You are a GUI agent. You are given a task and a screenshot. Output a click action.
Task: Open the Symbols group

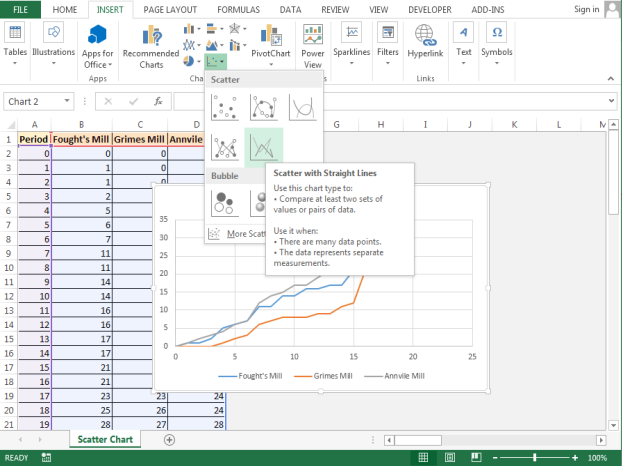point(497,44)
